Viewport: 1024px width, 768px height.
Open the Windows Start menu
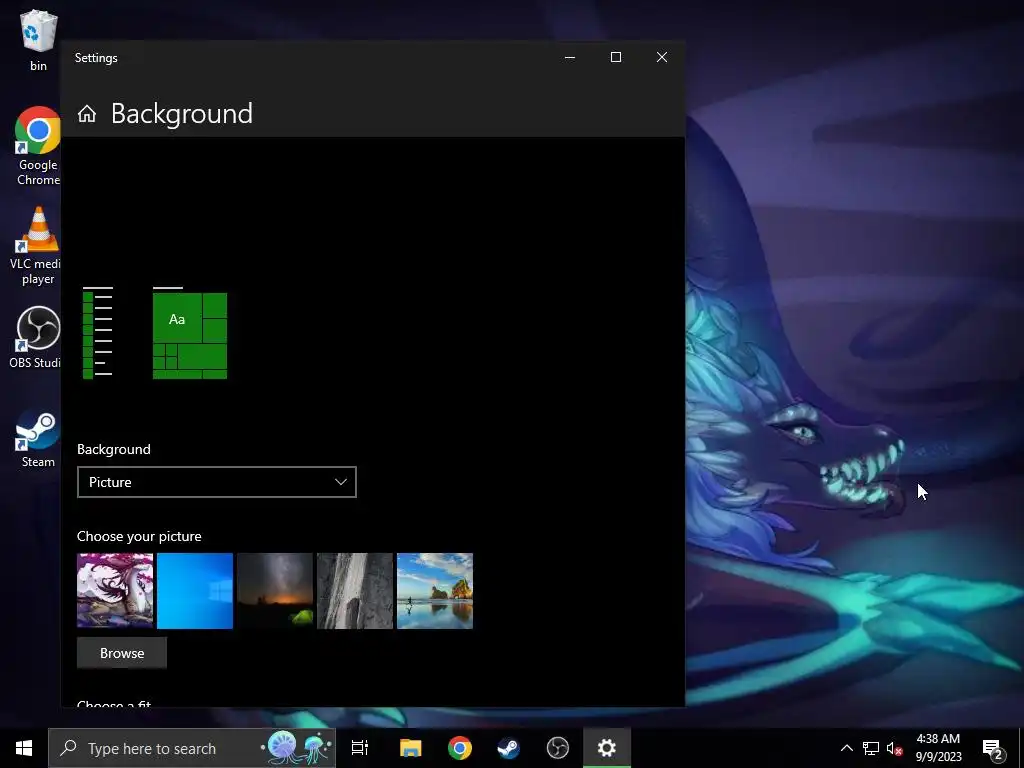click(x=24, y=748)
